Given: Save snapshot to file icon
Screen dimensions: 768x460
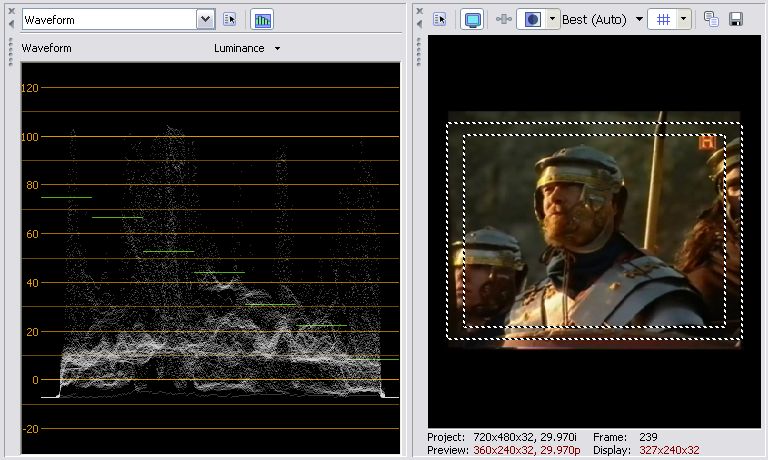Looking at the screenshot, I should (x=736, y=20).
